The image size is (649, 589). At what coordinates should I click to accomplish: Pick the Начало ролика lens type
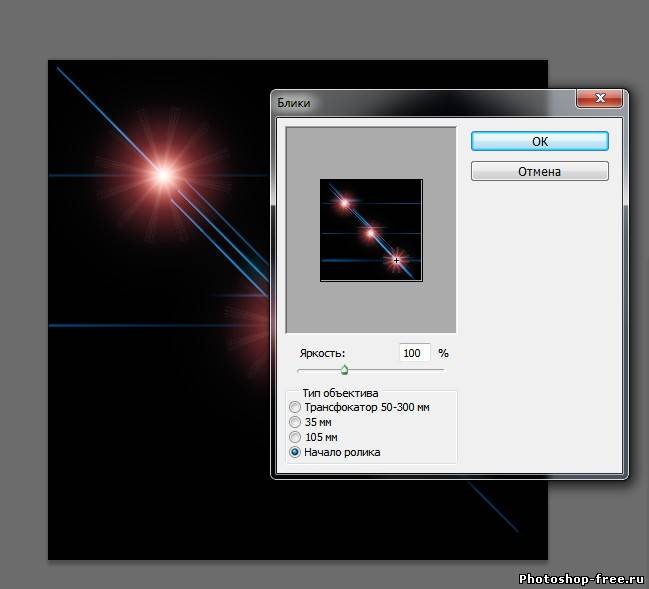point(294,452)
